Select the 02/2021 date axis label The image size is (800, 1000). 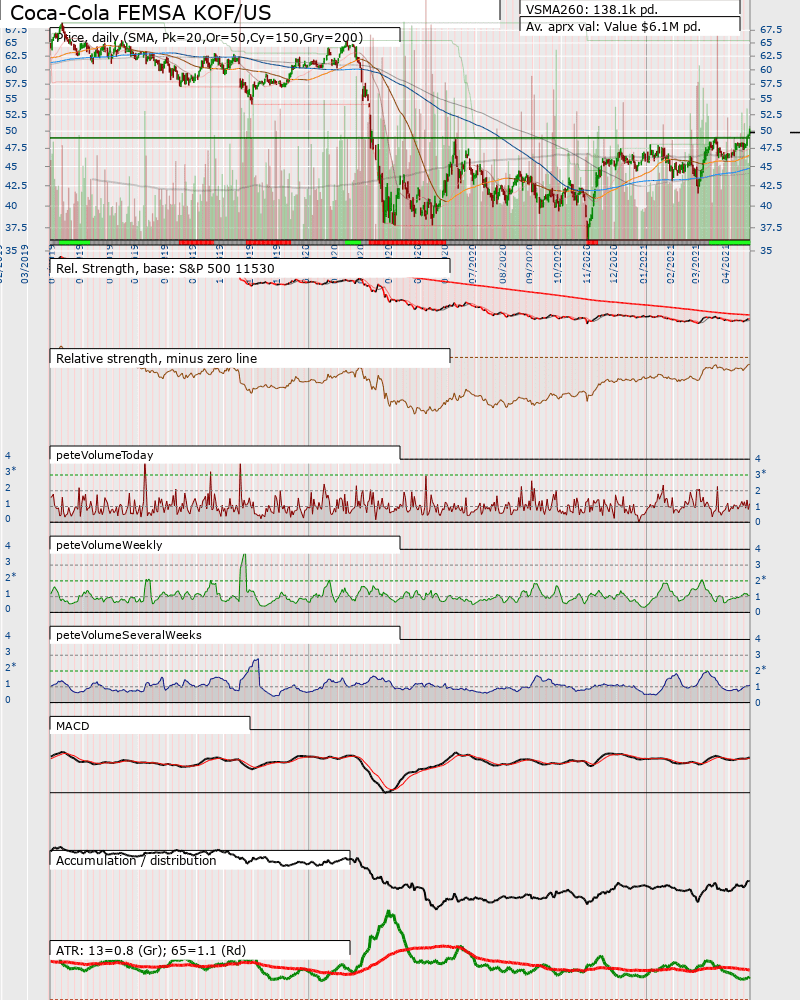click(x=670, y=265)
